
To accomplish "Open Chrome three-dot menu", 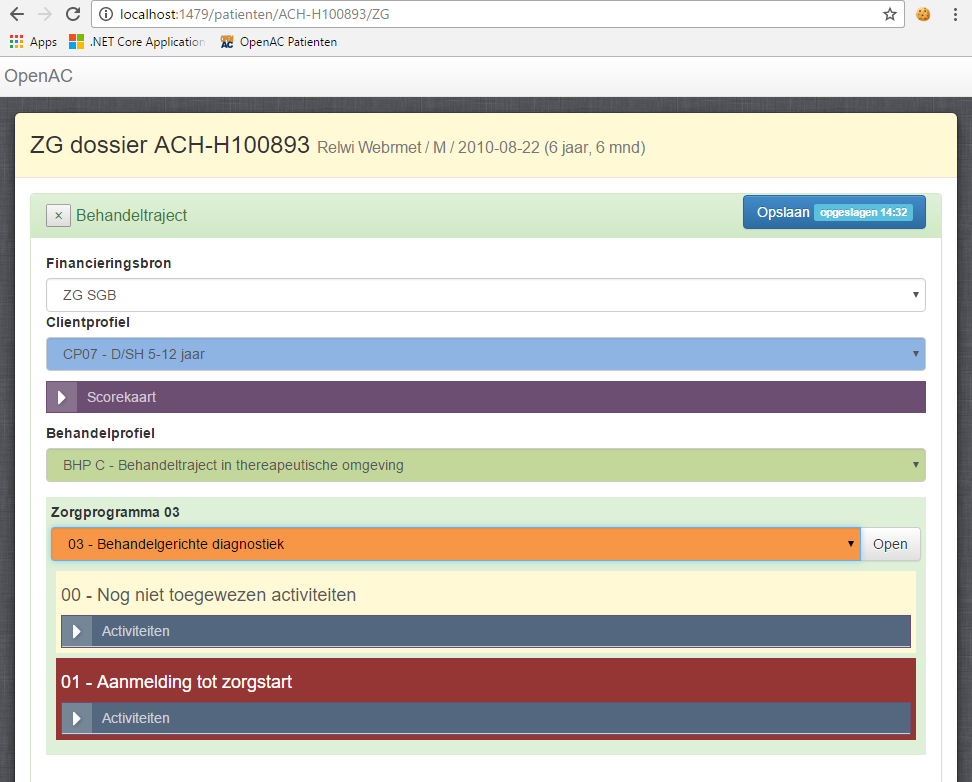I will 955,14.
